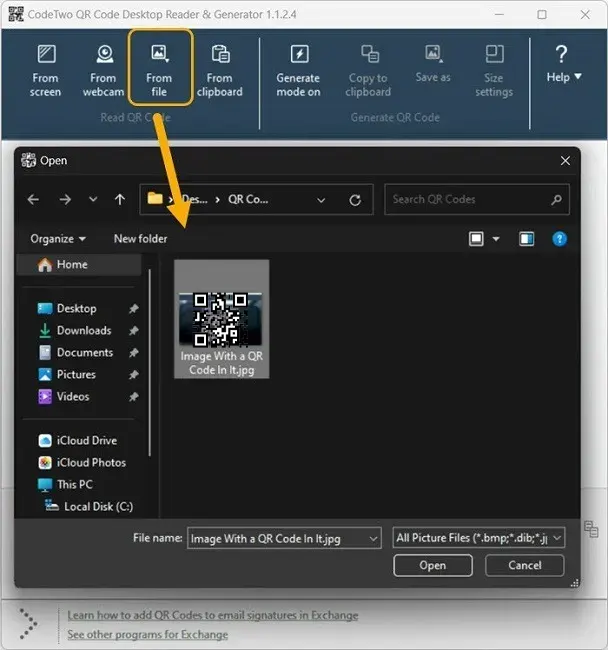Image resolution: width=608 pixels, height=650 pixels.
Task: Open Size settings
Action: pos(494,69)
